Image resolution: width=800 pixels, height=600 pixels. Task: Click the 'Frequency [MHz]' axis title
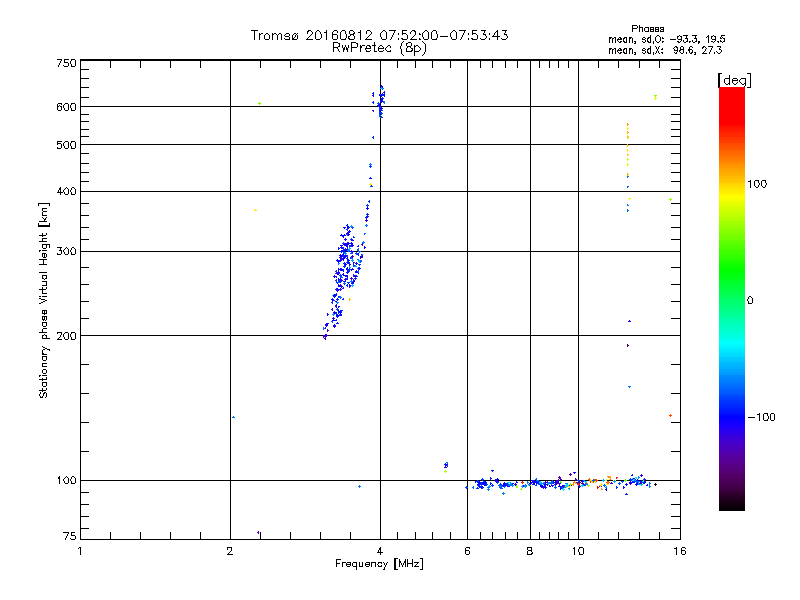pos(379,564)
